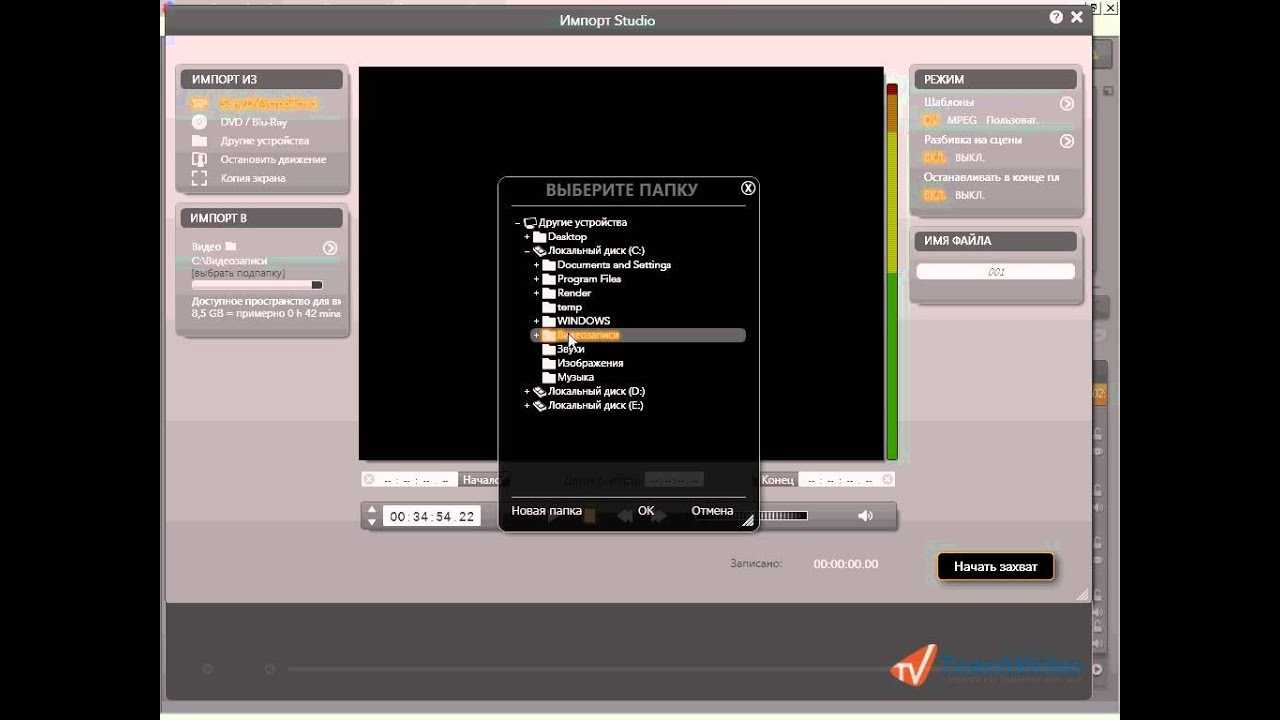Select the Program Files folder name
The height and width of the screenshot is (720, 1280).
(x=589, y=279)
